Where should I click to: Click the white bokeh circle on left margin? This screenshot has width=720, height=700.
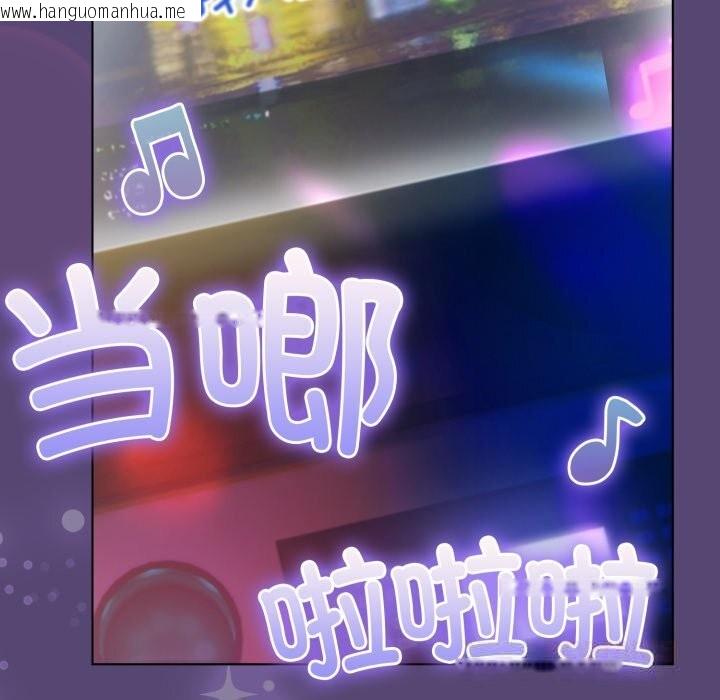[x=72, y=520]
